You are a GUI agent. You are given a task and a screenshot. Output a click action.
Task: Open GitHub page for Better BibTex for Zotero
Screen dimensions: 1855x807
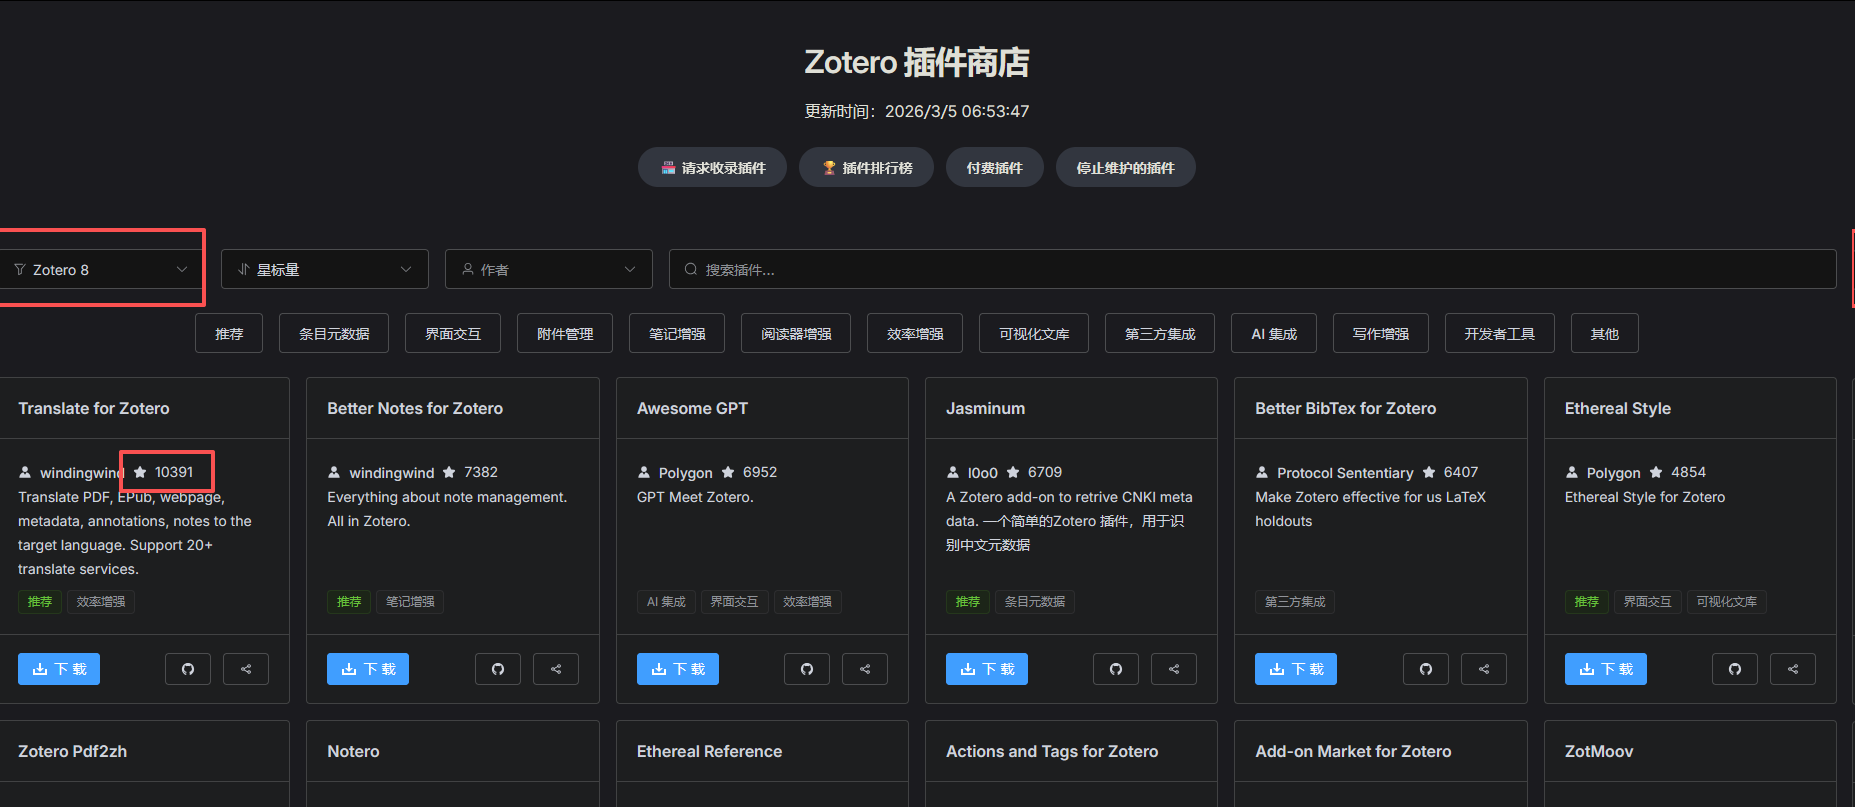[1426, 669]
